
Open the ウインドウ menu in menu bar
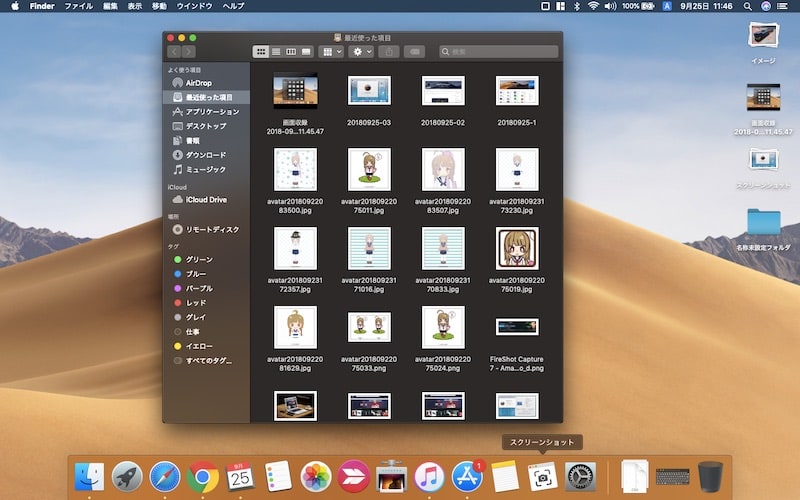196,6
